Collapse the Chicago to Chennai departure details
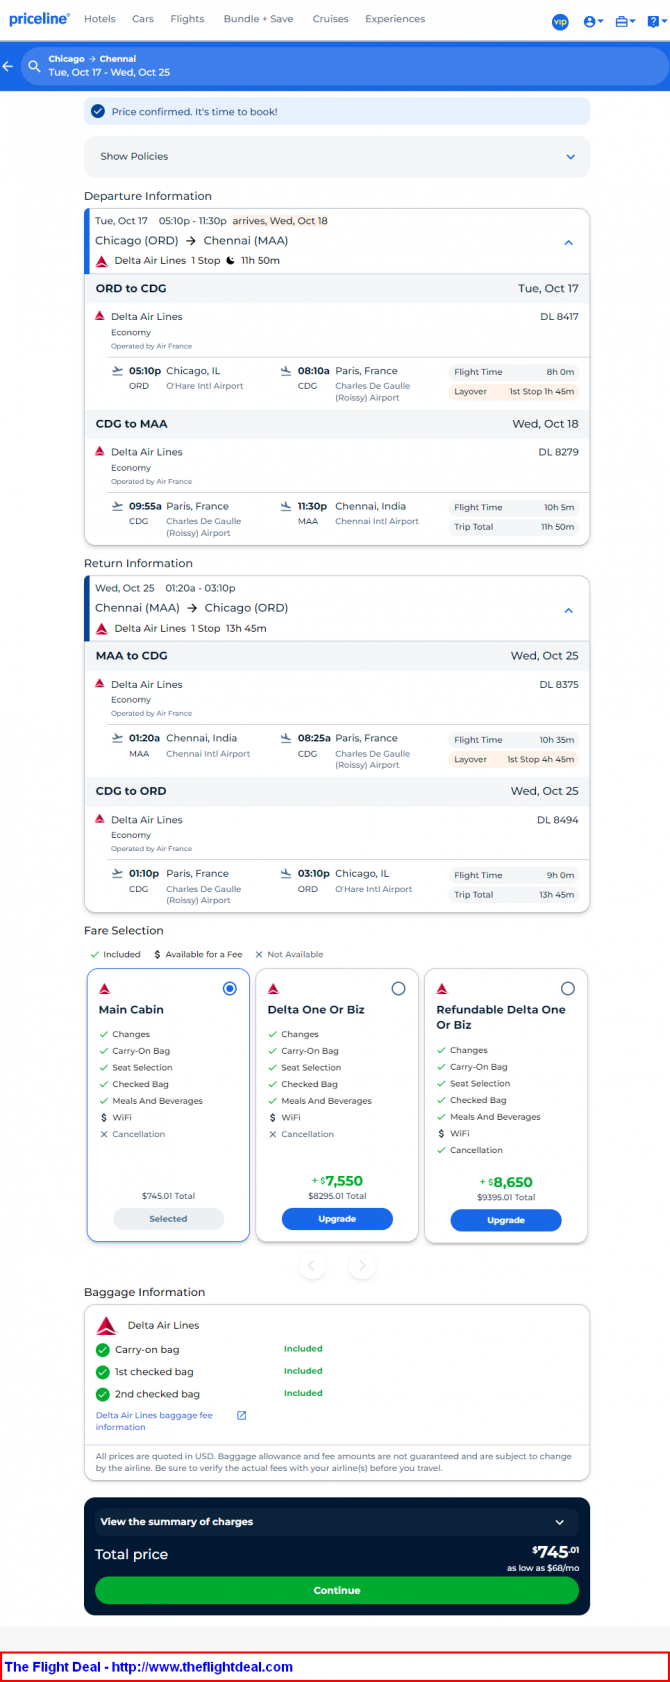 pos(568,243)
